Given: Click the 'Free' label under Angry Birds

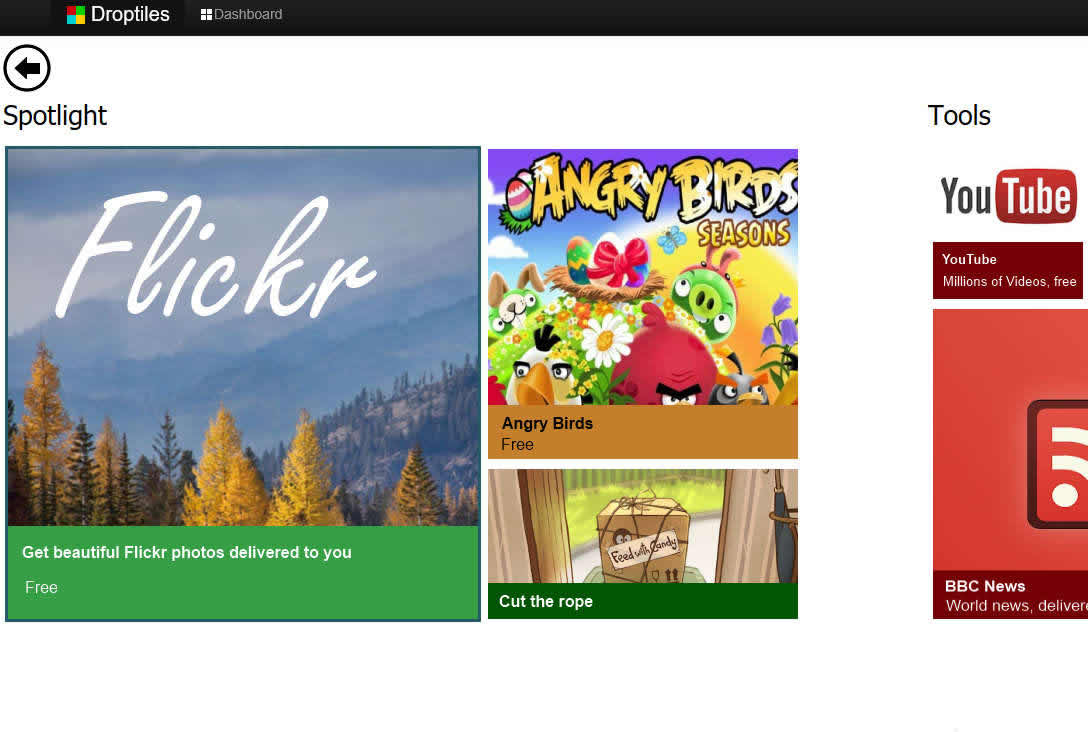Looking at the screenshot, I should (517, 445).
